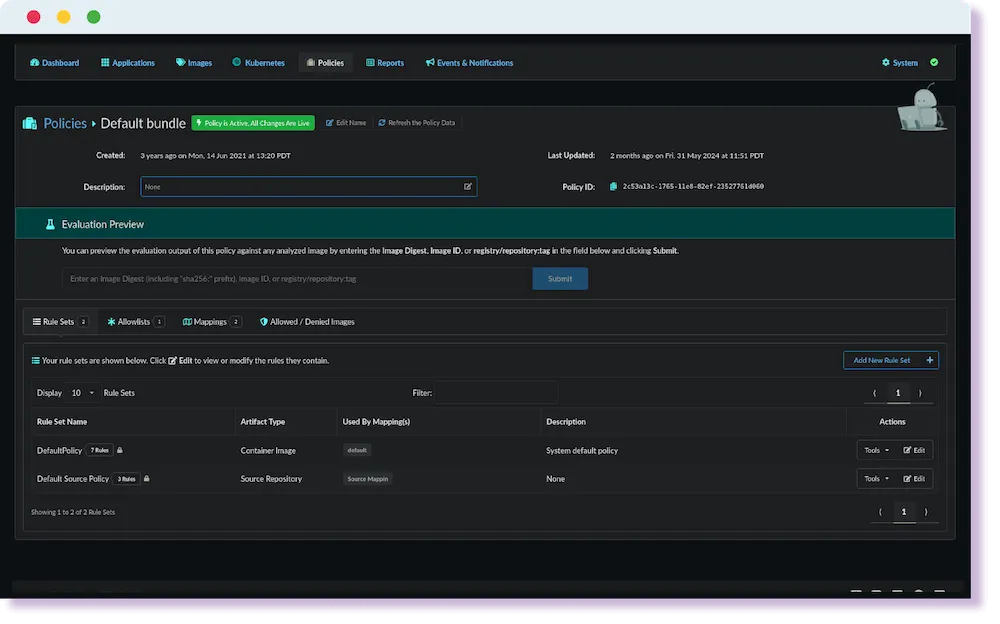Image resolution: width=1000 pixels, height=624 pixels.
Task: Click the lock icon next to DefaultPolicy
Action: (121, 450)
